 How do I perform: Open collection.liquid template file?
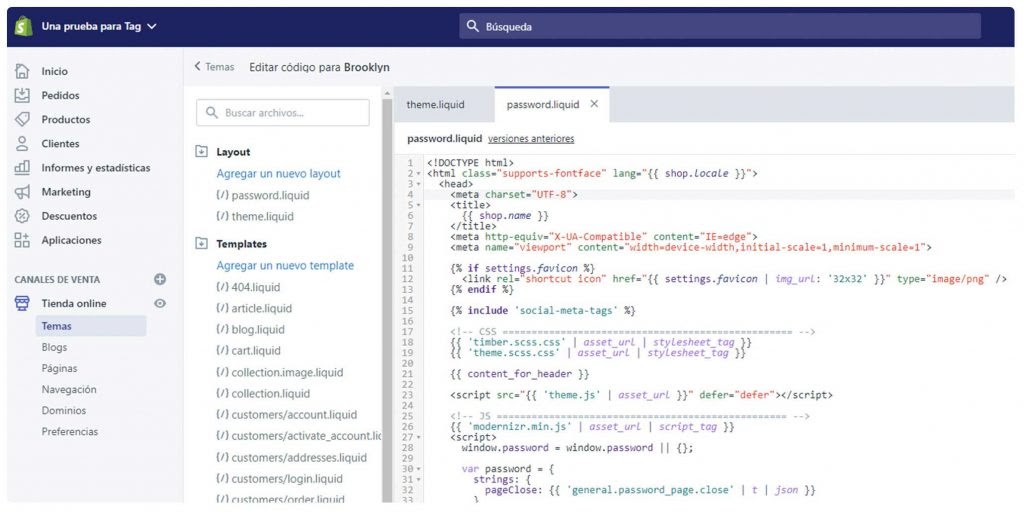[263, 393]
